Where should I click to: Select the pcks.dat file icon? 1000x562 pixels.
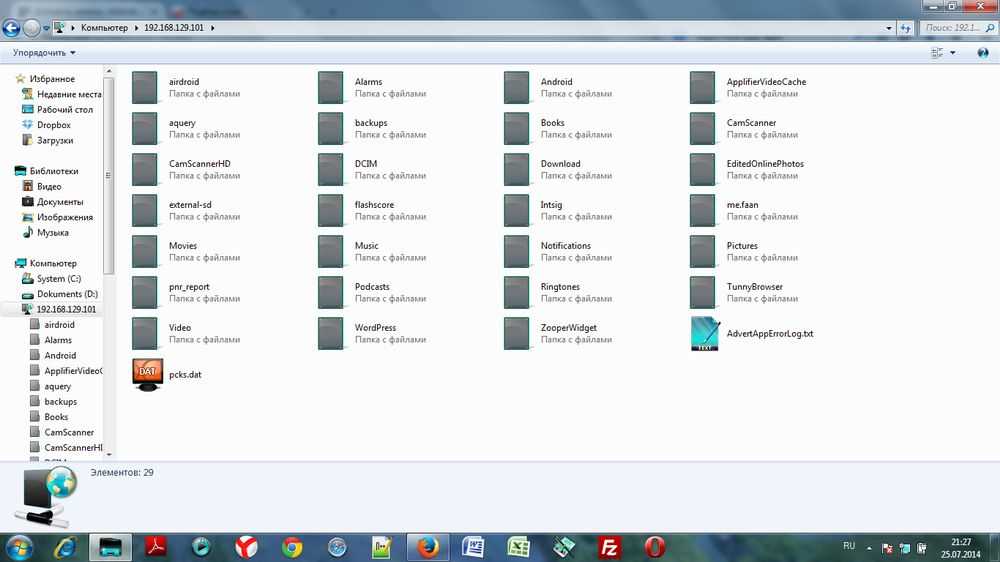pyautogui.click(x=147, y=374)
